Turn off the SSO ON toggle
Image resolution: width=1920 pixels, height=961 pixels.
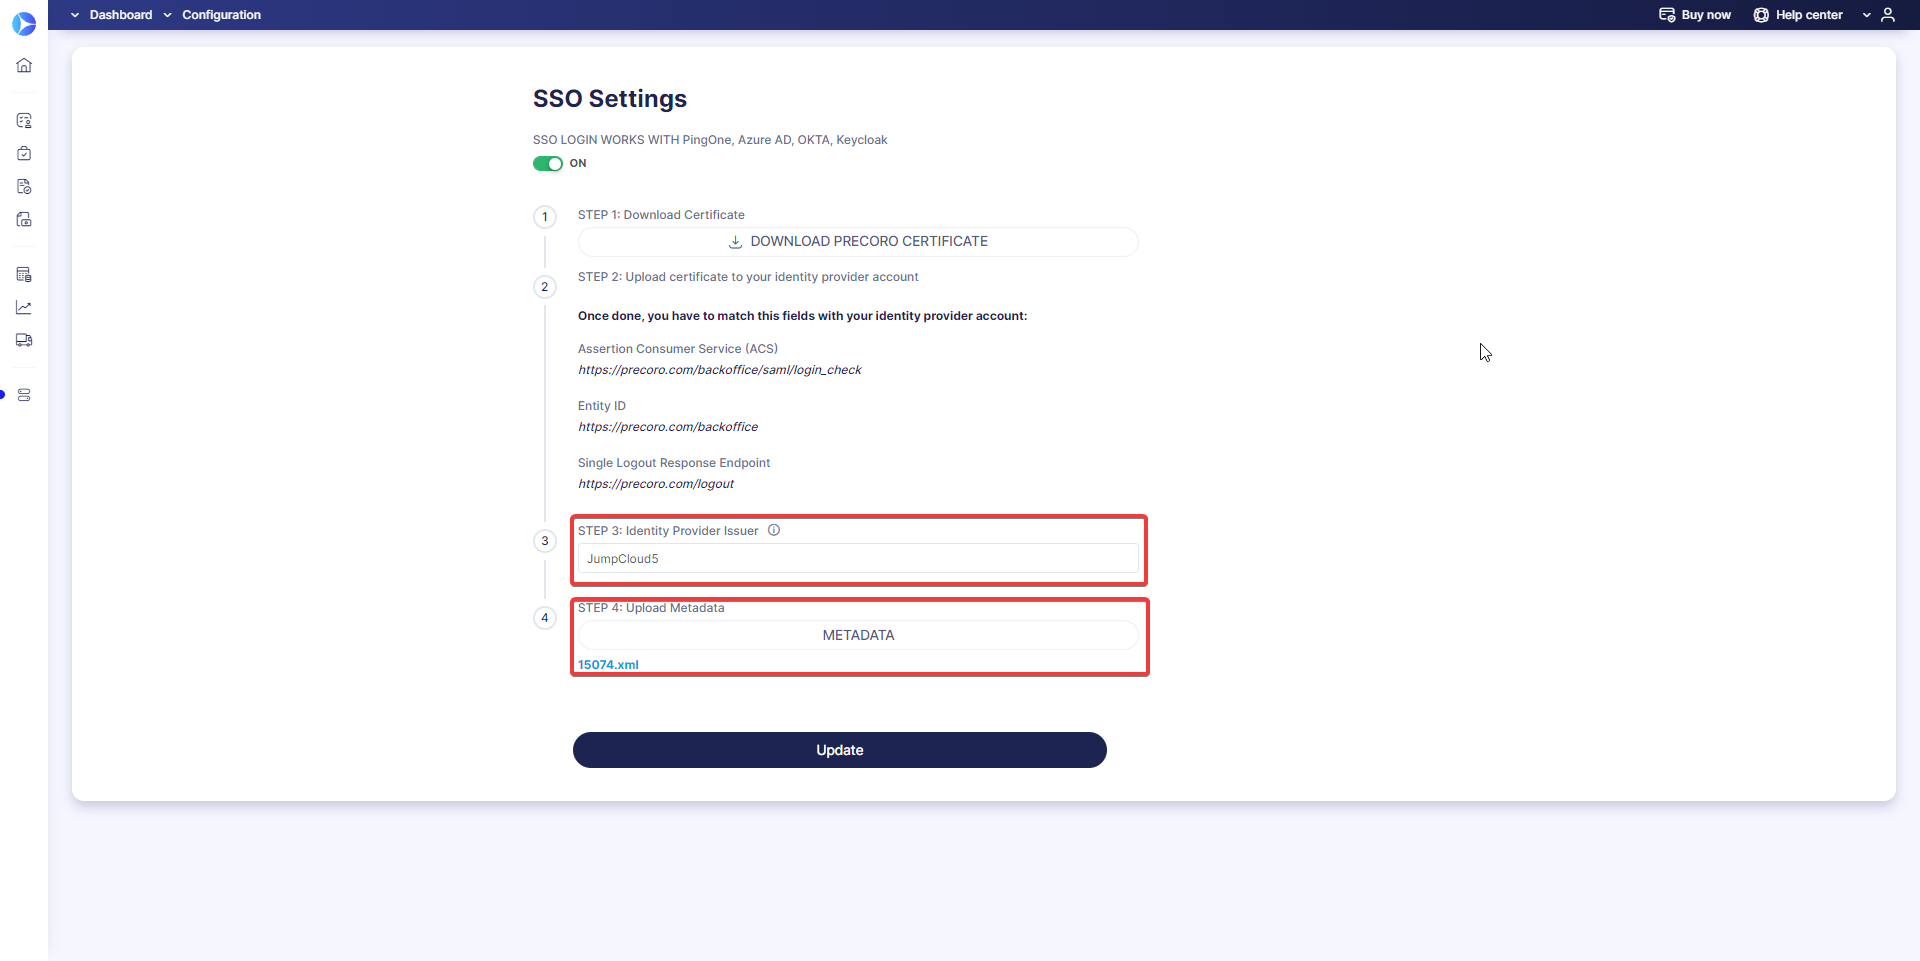548,163
